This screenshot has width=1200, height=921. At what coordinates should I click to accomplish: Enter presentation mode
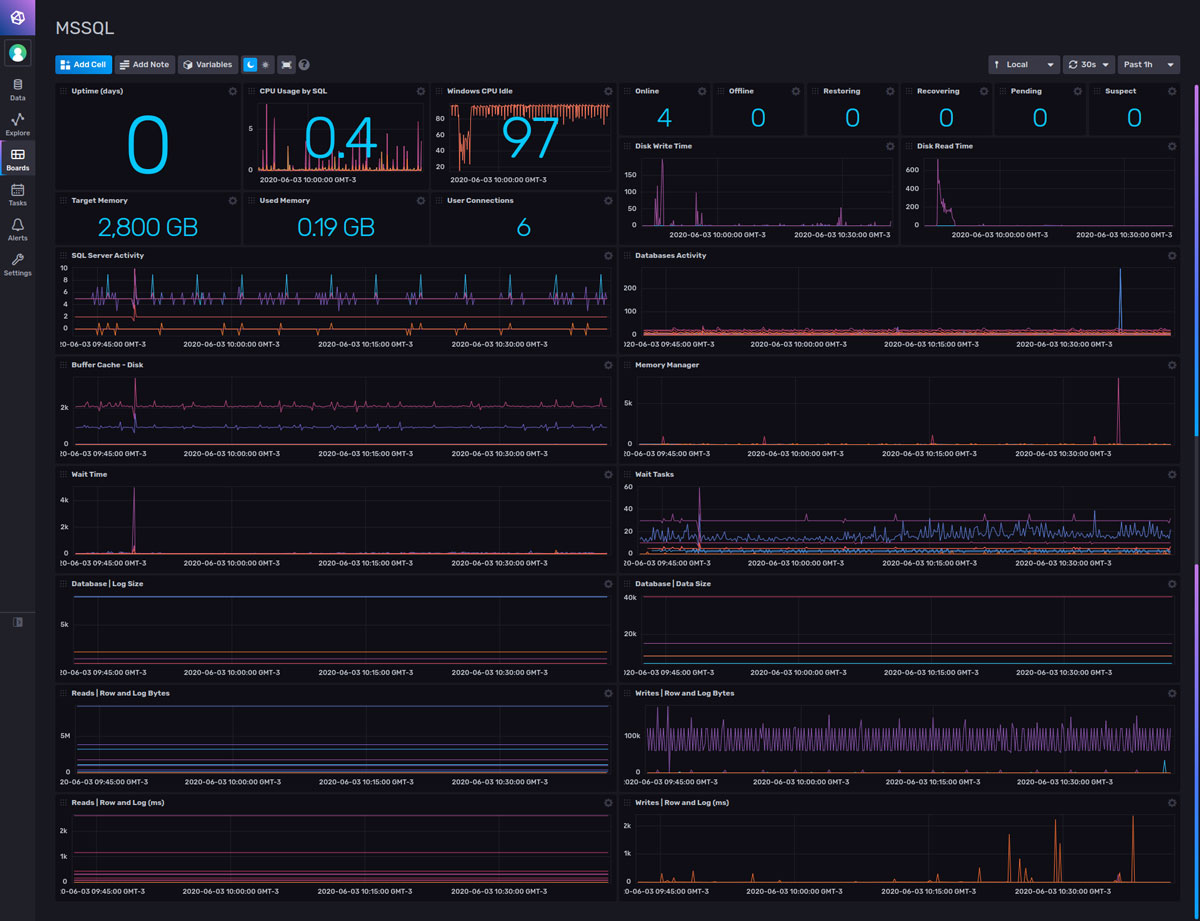point(286,65)
